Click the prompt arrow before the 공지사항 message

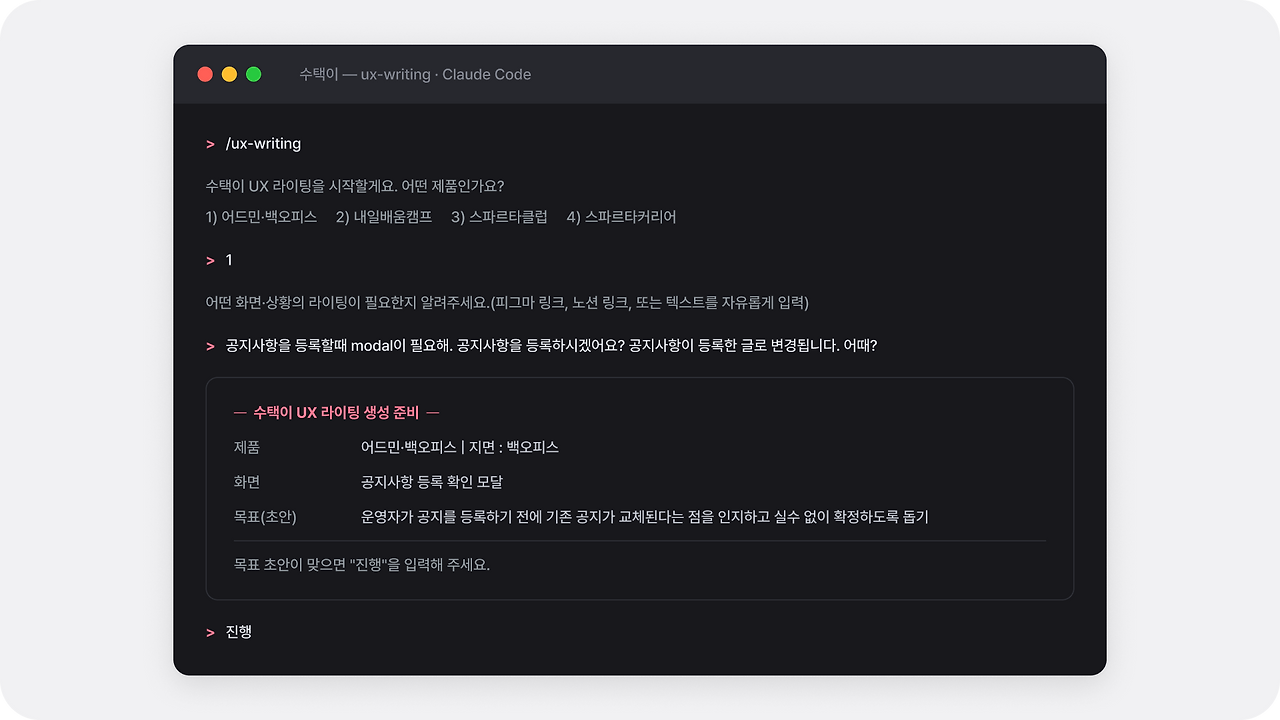[210, 346]
